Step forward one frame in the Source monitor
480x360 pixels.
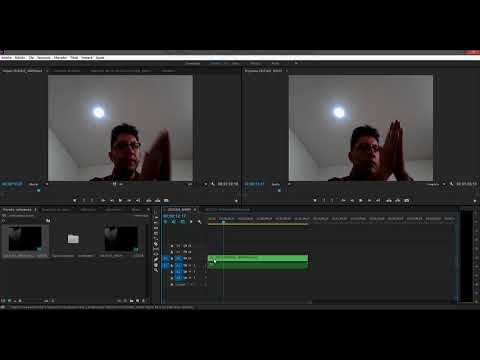coord(129,201)
